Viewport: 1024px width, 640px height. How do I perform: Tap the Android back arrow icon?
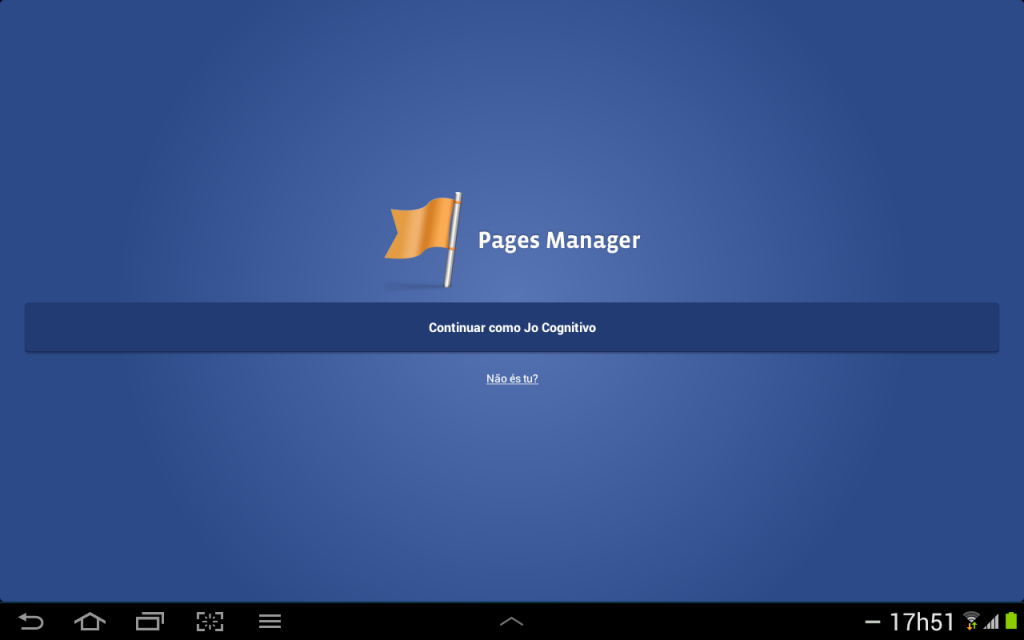coord(30,621)
